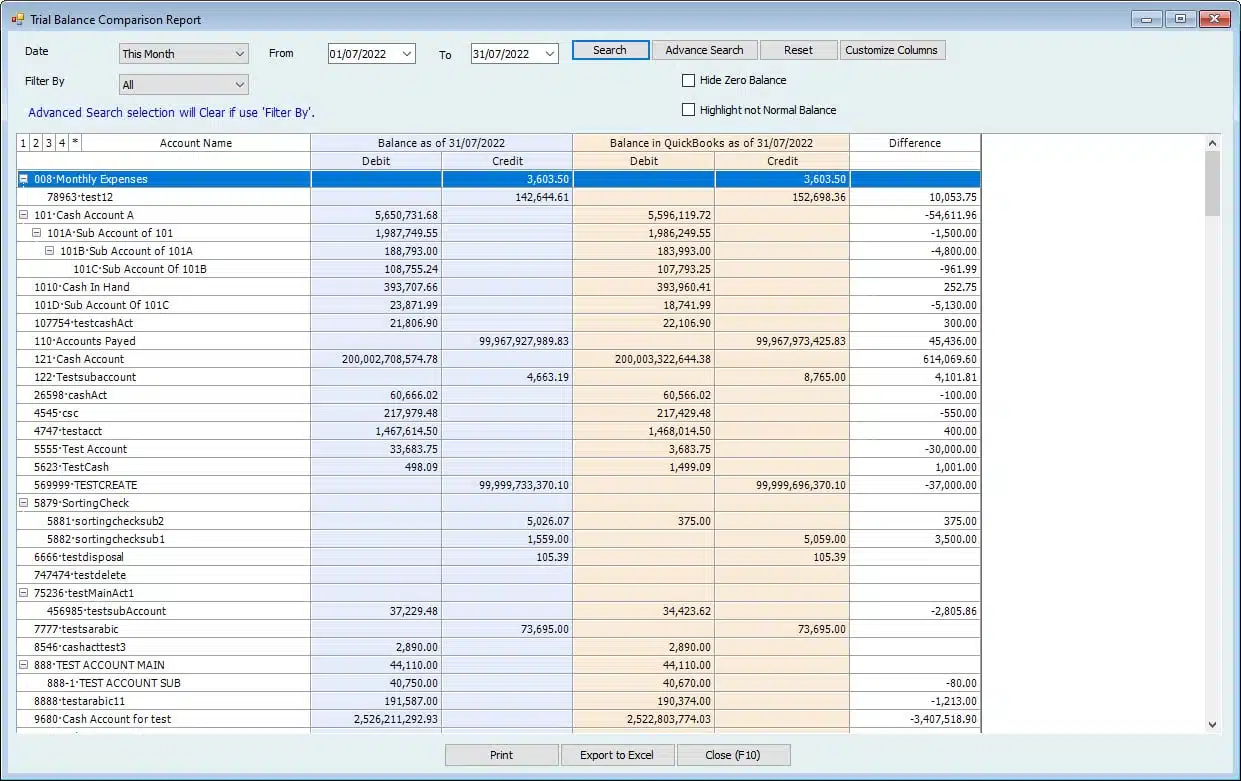1241x781 pixels.
Task: Collapse the 5879 SortingCheck group
Action: coord(24,503)
